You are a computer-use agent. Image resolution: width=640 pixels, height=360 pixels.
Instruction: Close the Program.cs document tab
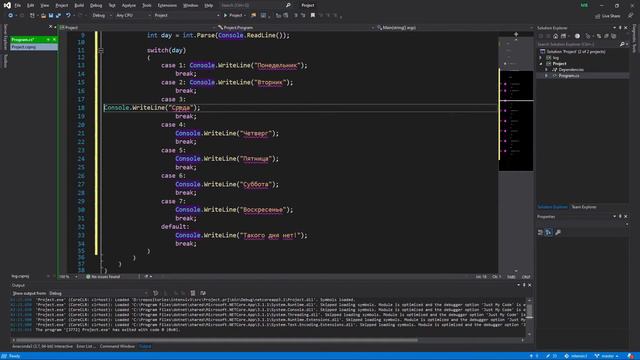(54, 40)
